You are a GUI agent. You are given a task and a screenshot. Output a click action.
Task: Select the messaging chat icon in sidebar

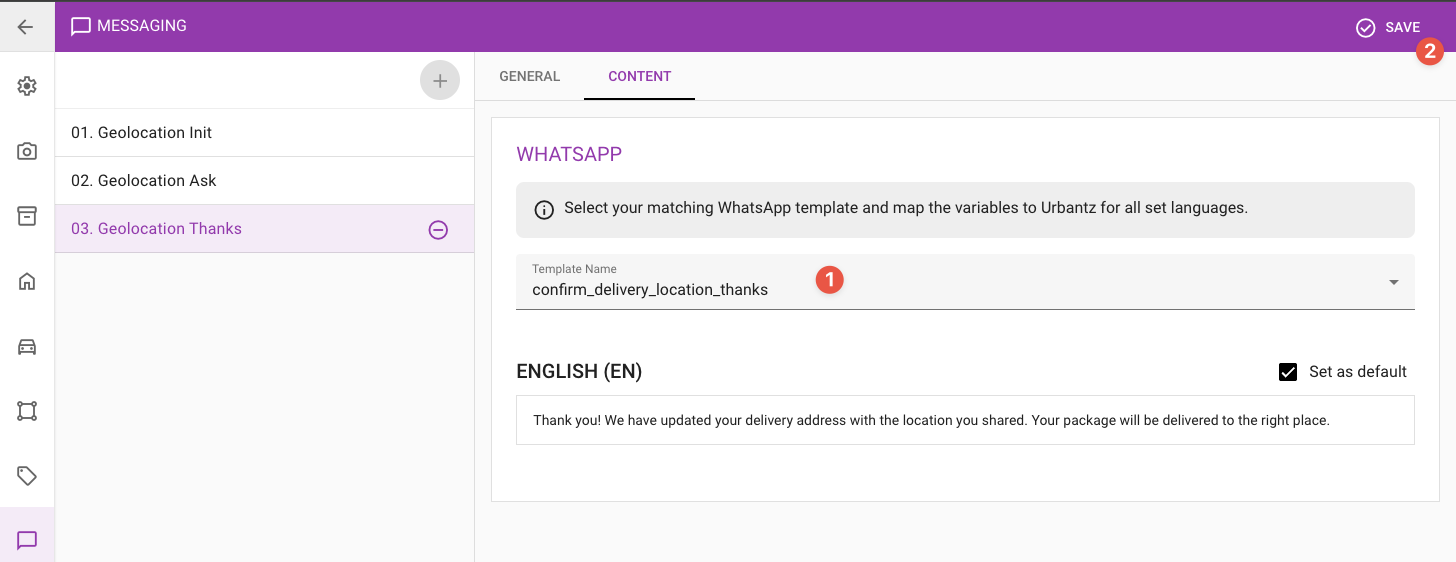coord(27,540)
